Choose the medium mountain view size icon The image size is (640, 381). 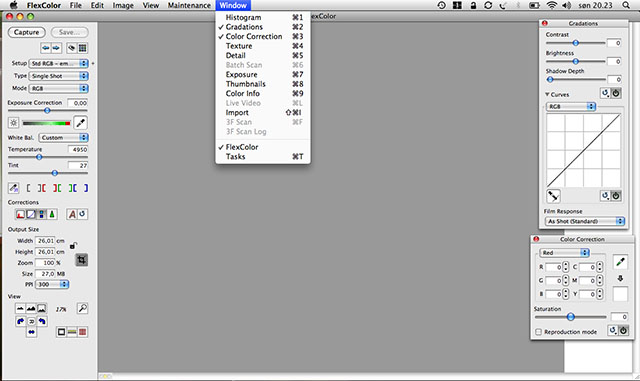point(31,308)
